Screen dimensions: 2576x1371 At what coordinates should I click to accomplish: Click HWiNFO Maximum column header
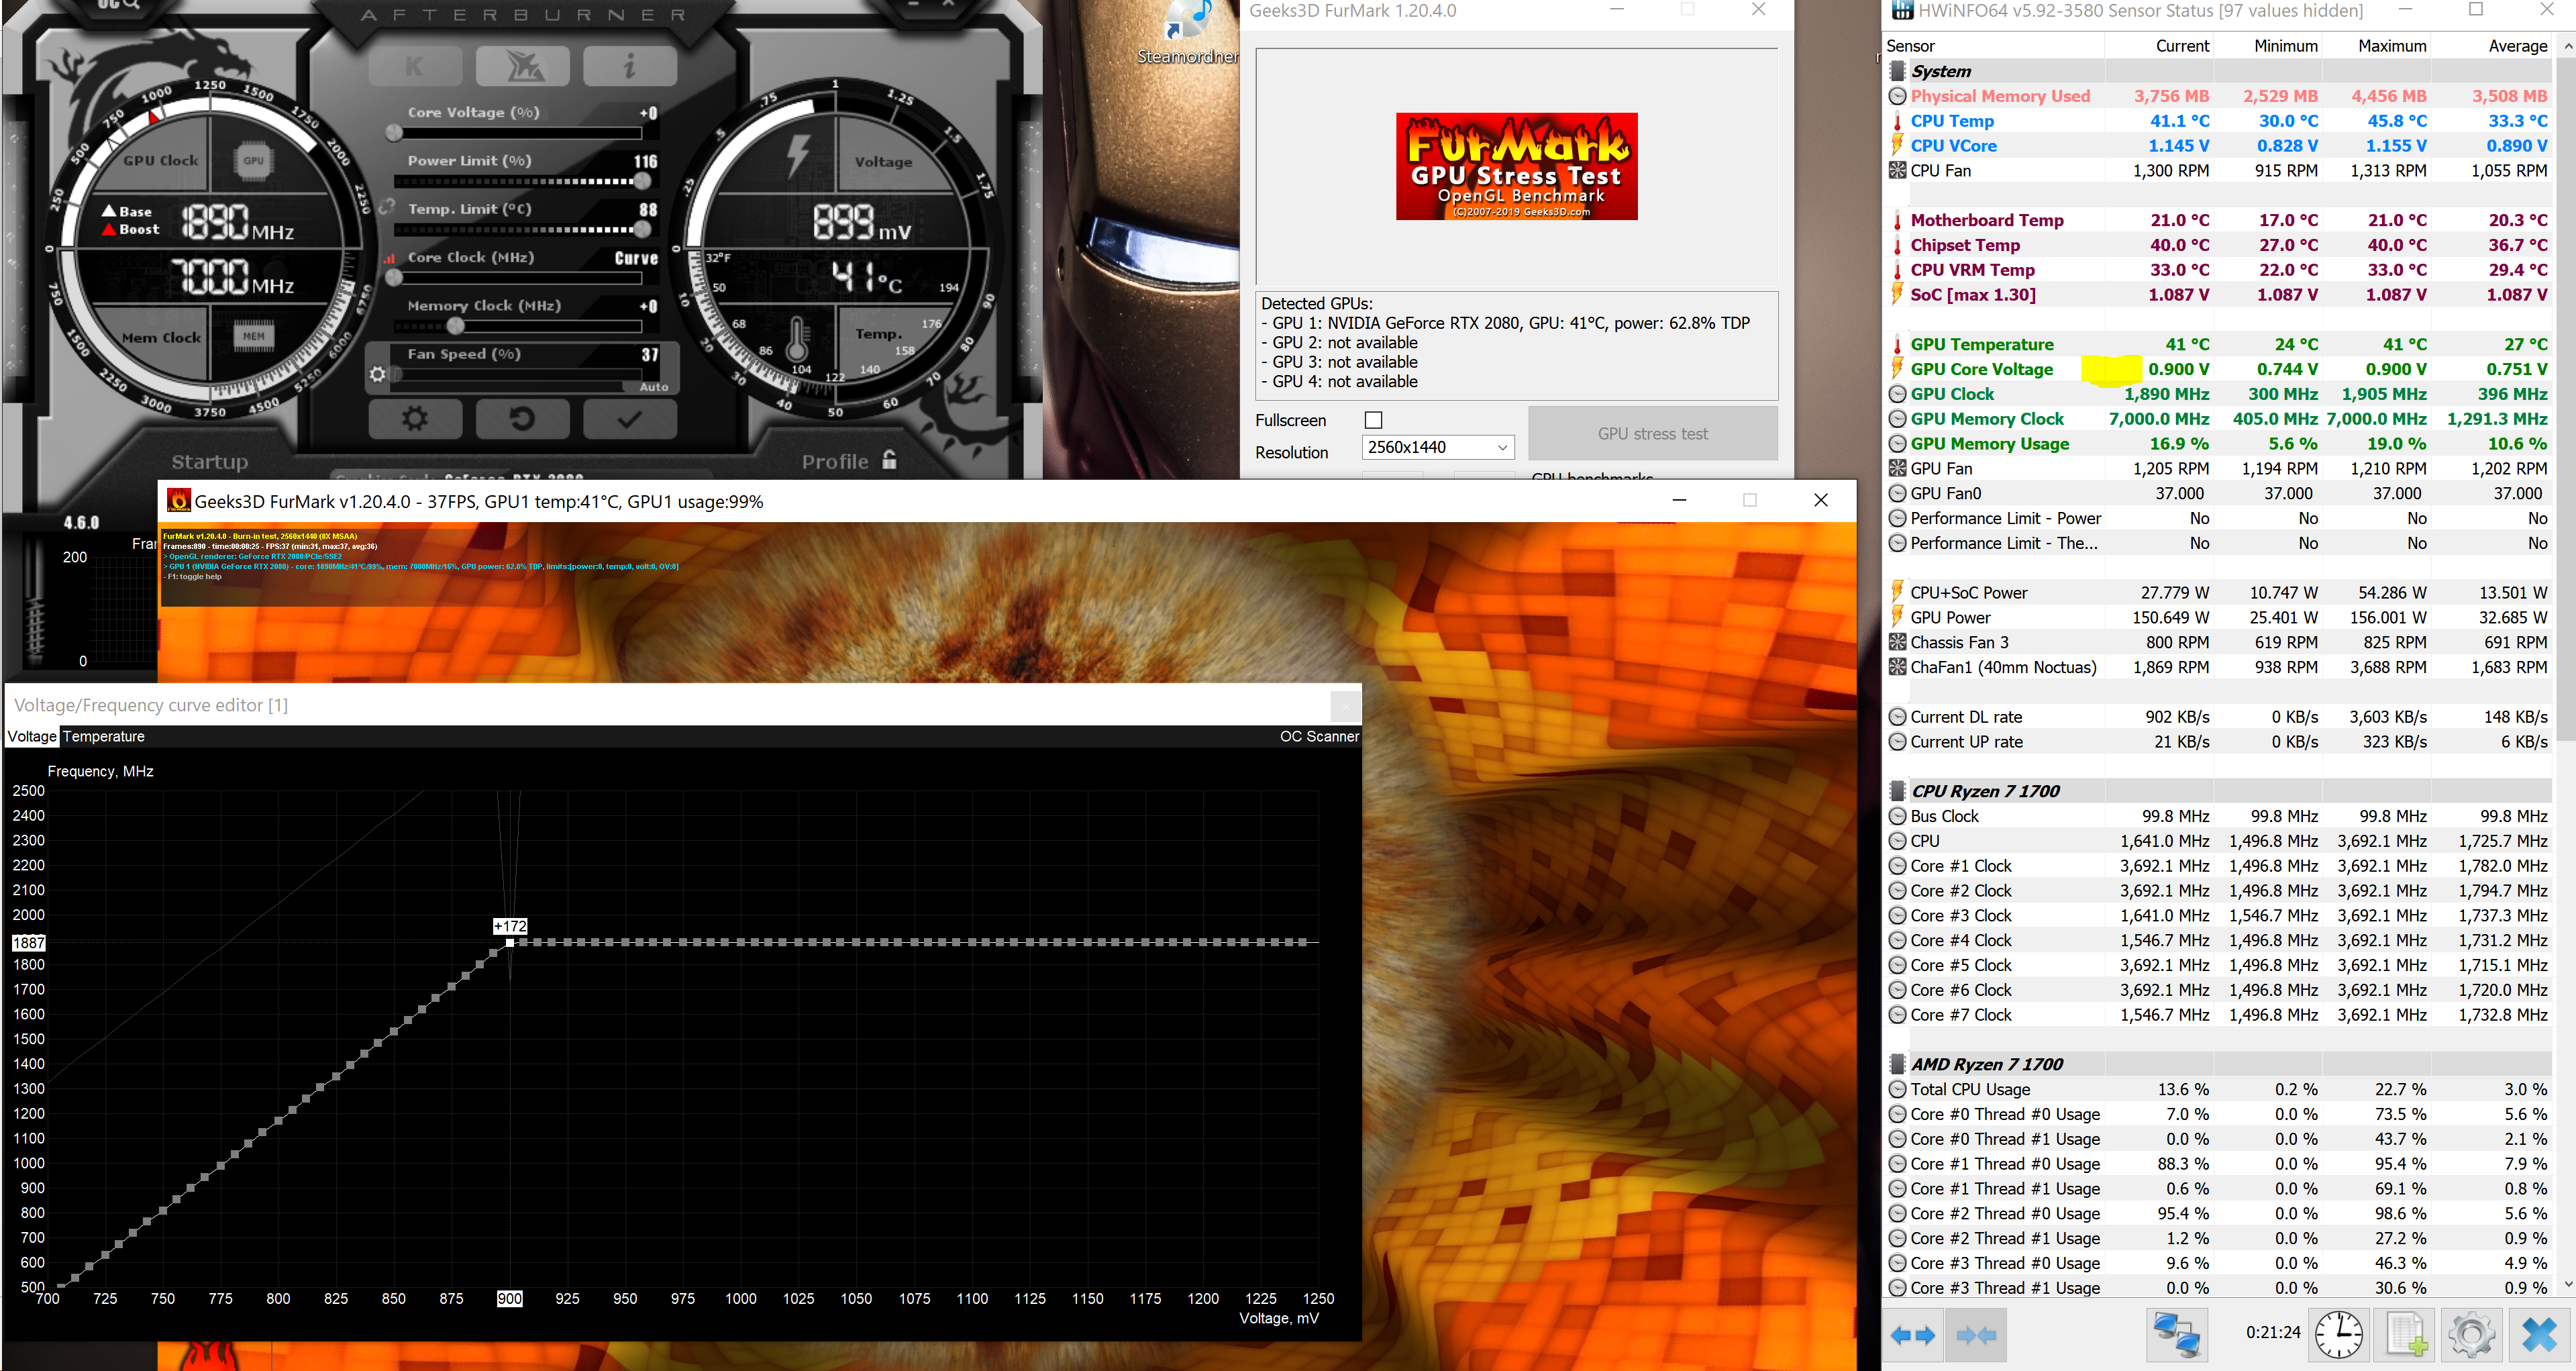pyautogui.click(x=2391, y=46)
